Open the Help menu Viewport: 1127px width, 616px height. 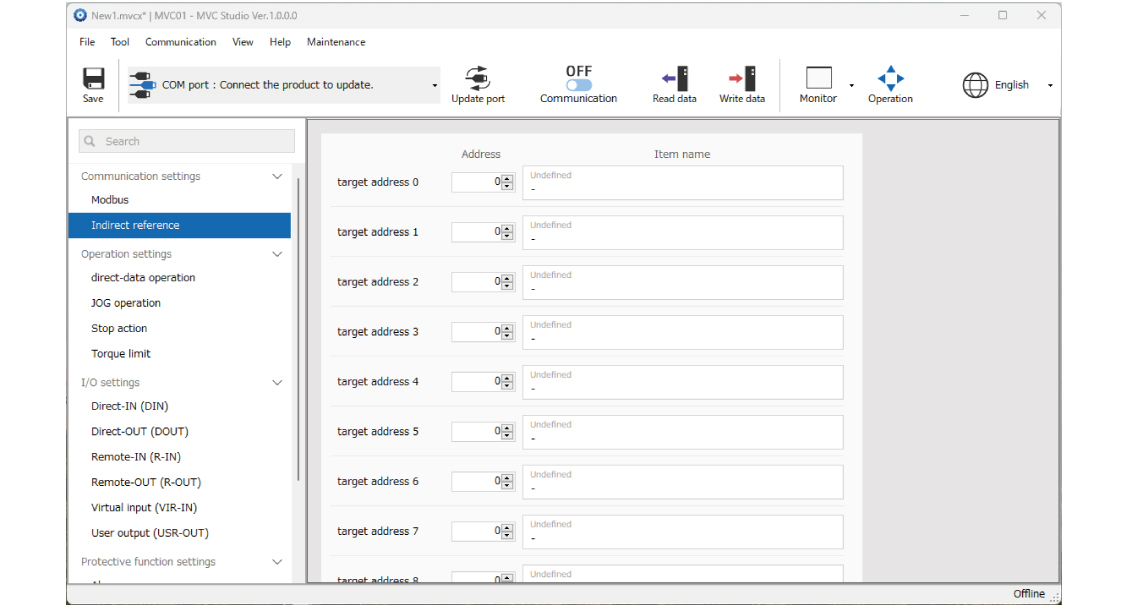[x=280, y=42]
